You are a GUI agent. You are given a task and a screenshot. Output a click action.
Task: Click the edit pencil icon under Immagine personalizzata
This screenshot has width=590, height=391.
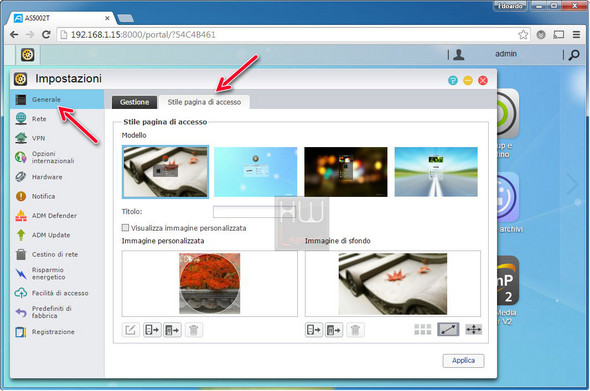click(x=130, y=330)
